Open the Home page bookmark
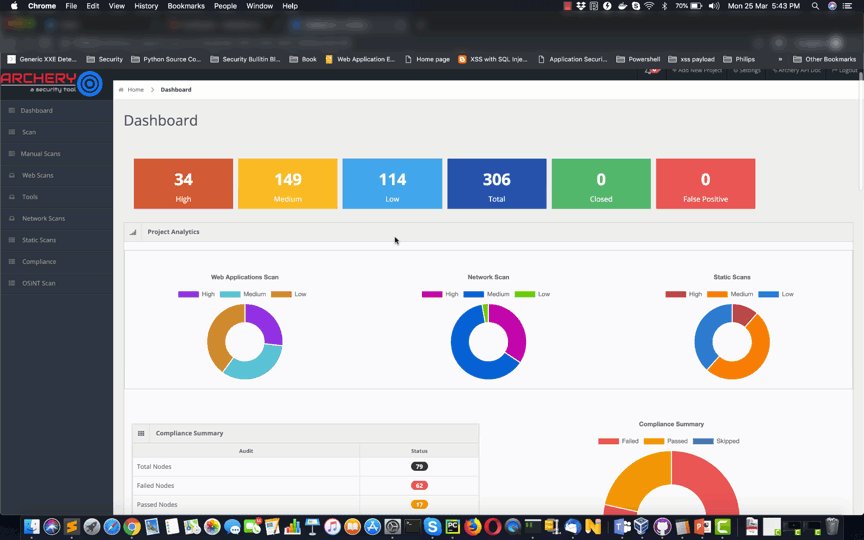Screen dimensions: 864x540 427,59
